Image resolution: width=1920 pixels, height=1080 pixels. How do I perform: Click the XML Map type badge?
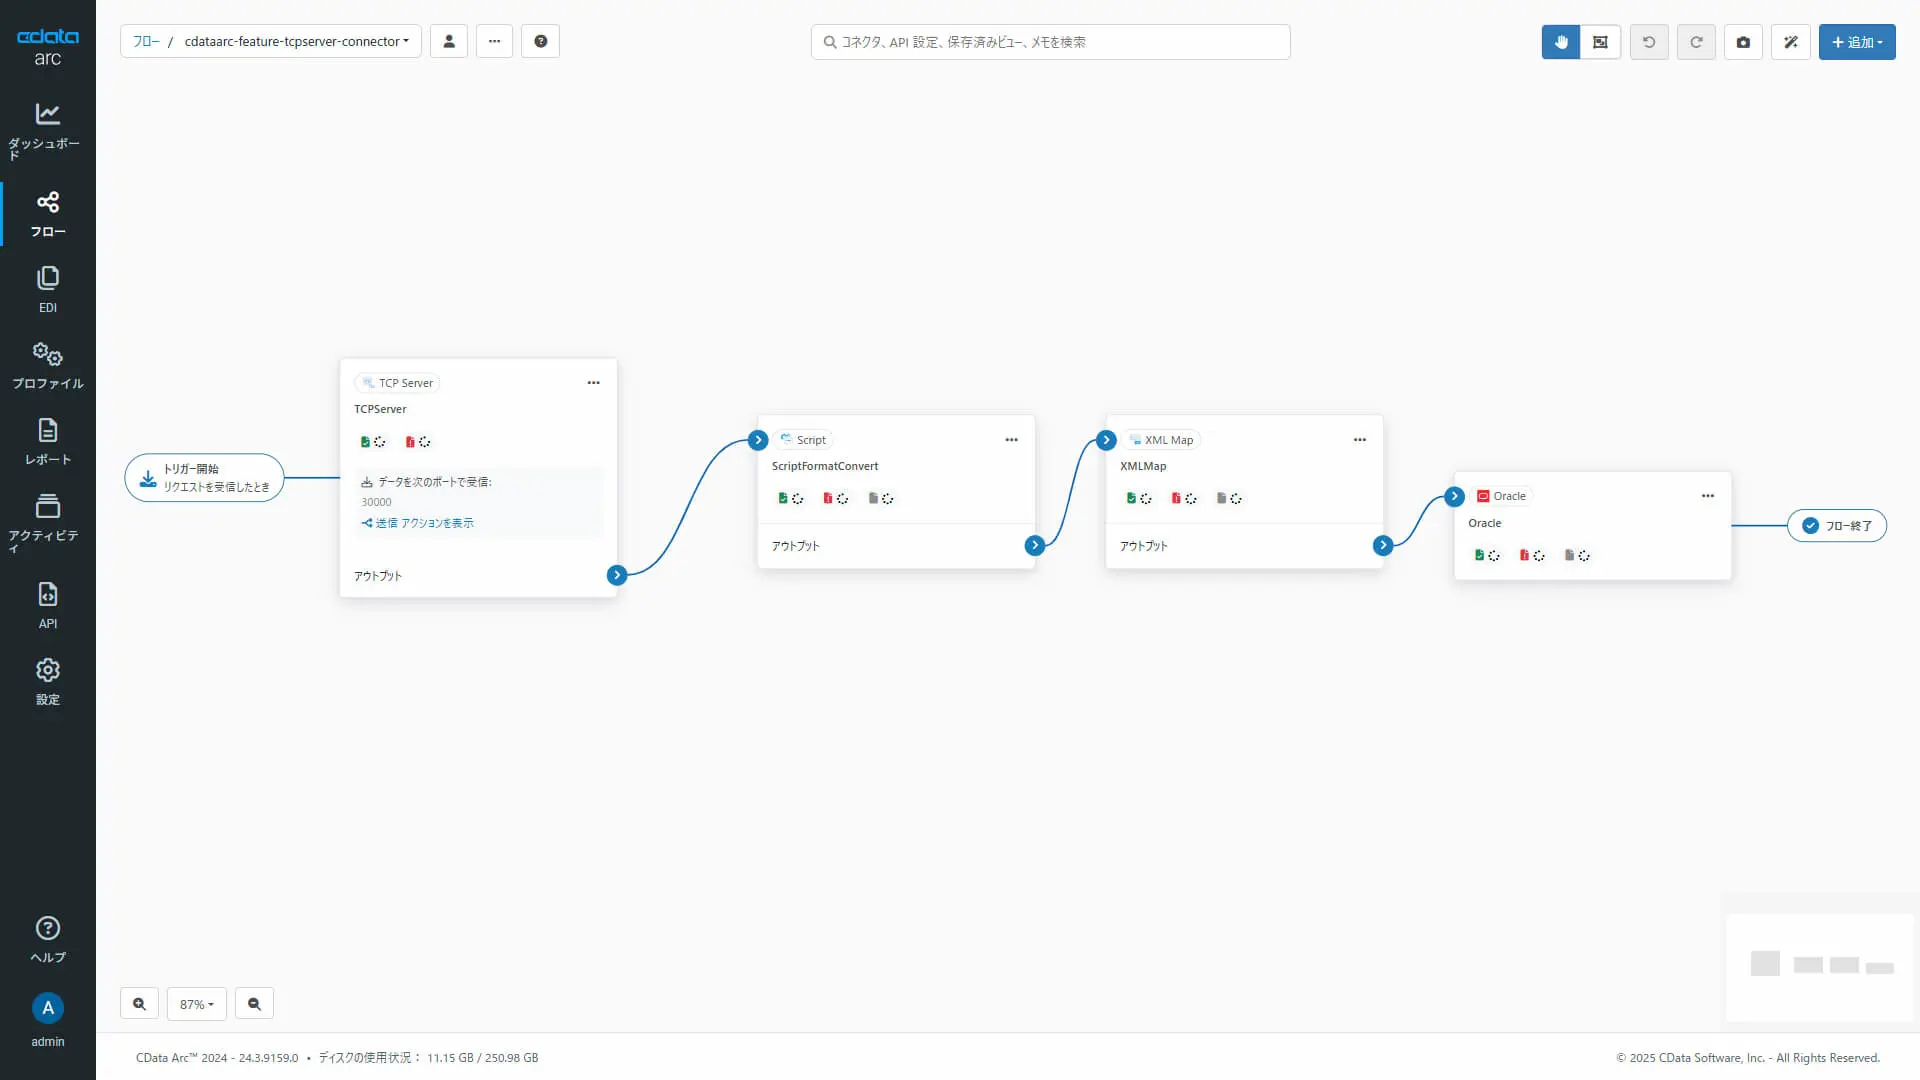[1161, 440]
